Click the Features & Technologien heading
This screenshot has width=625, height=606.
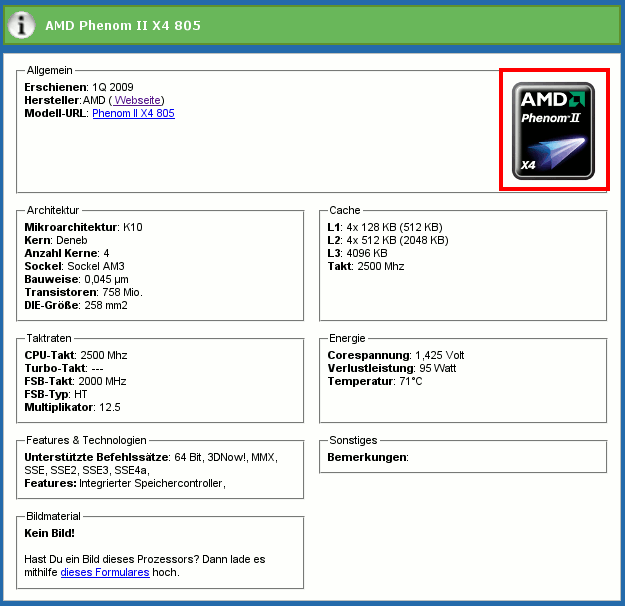coord(87,440)
